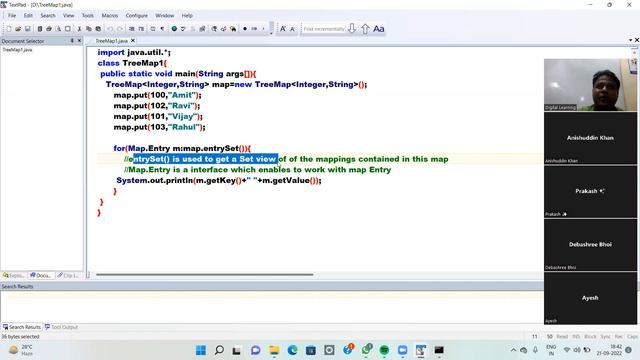The image size is (640, 360).
Task: Switch to Clip Library bottom tab
Action: [x=68, y=276]
